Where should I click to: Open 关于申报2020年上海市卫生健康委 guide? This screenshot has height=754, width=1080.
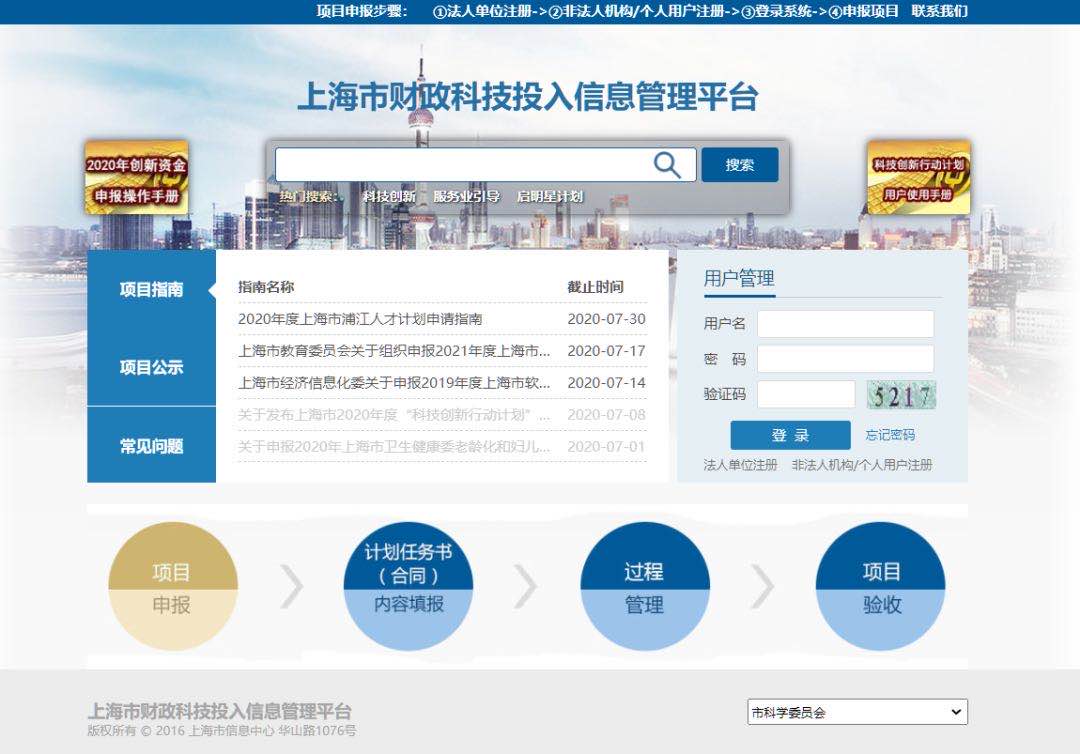[x=394, y=446]
